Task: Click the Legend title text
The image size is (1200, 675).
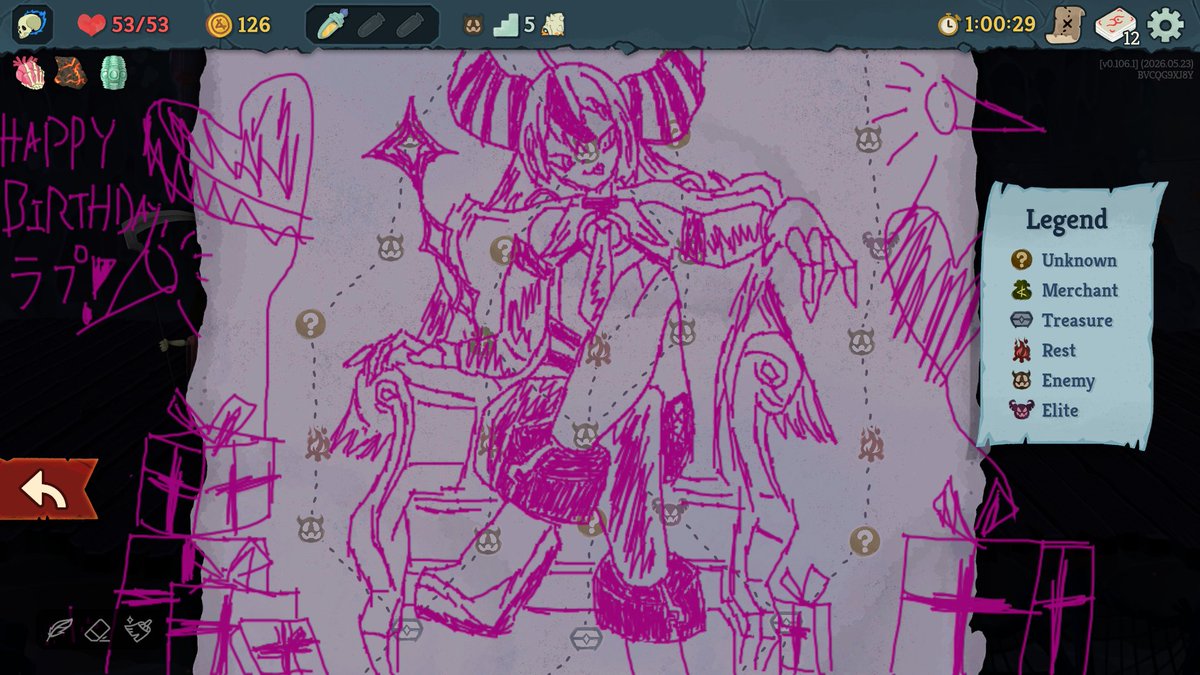Action: (1066, 220)
